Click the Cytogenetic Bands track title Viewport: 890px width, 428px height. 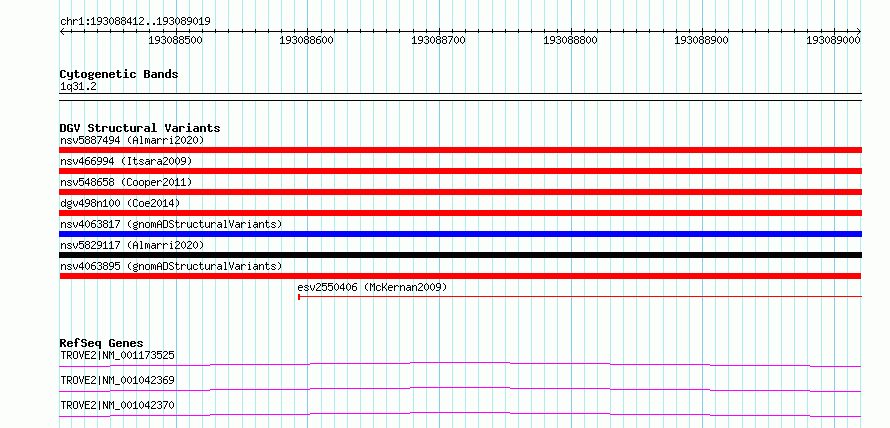pos(119,74)
